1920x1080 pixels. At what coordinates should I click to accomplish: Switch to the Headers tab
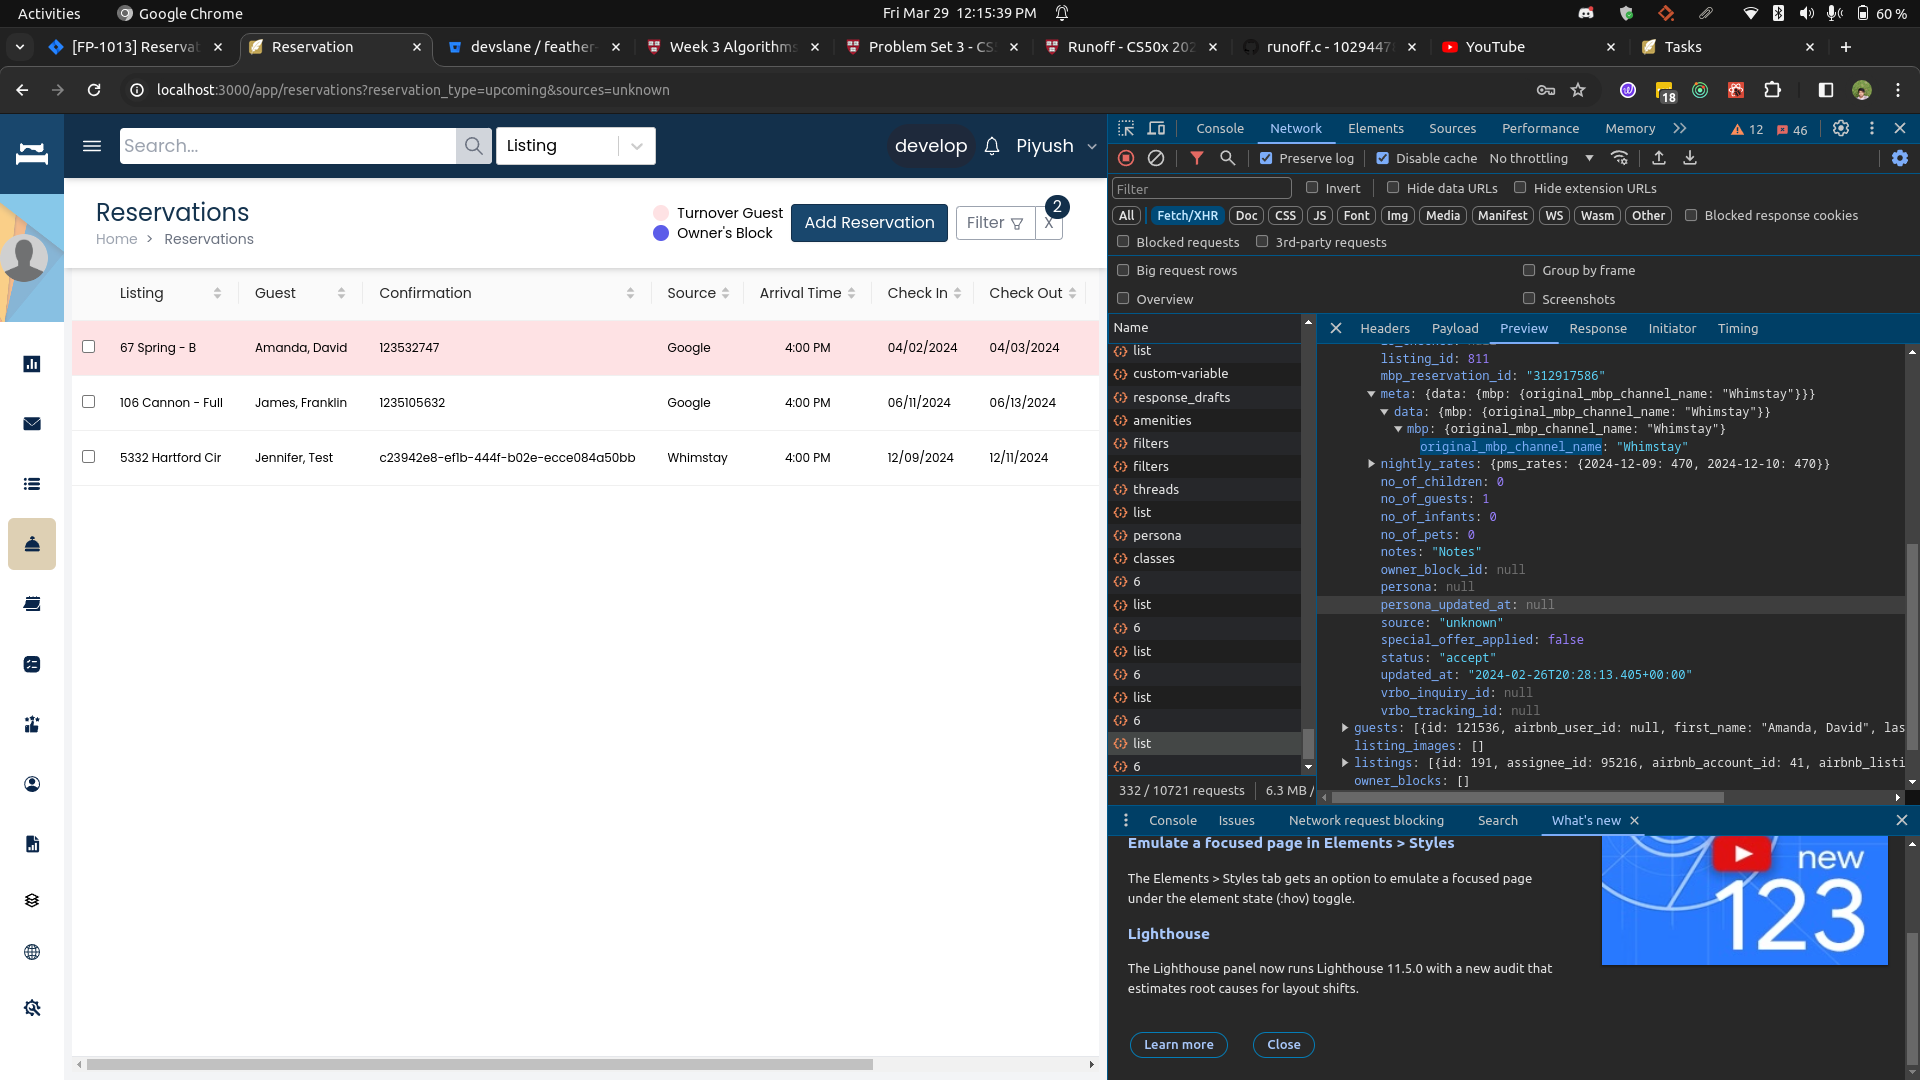coord(1384,328)
